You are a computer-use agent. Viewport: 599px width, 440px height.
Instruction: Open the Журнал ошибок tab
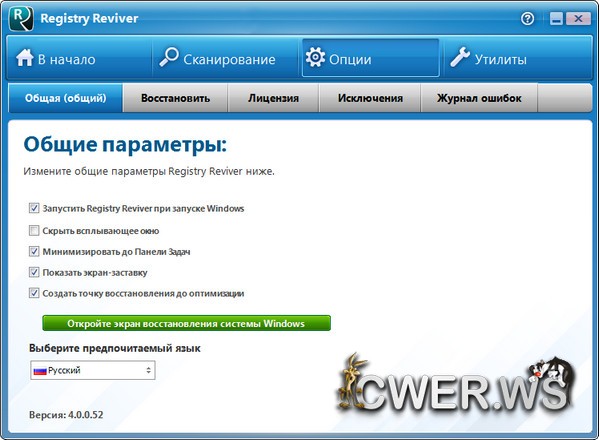tap(479, 98)
